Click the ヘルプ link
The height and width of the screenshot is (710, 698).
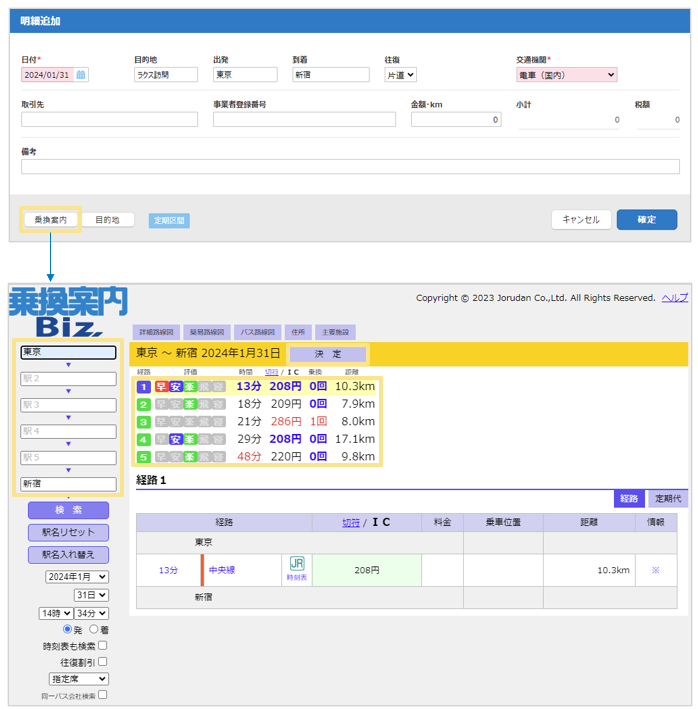pos(675,298)
